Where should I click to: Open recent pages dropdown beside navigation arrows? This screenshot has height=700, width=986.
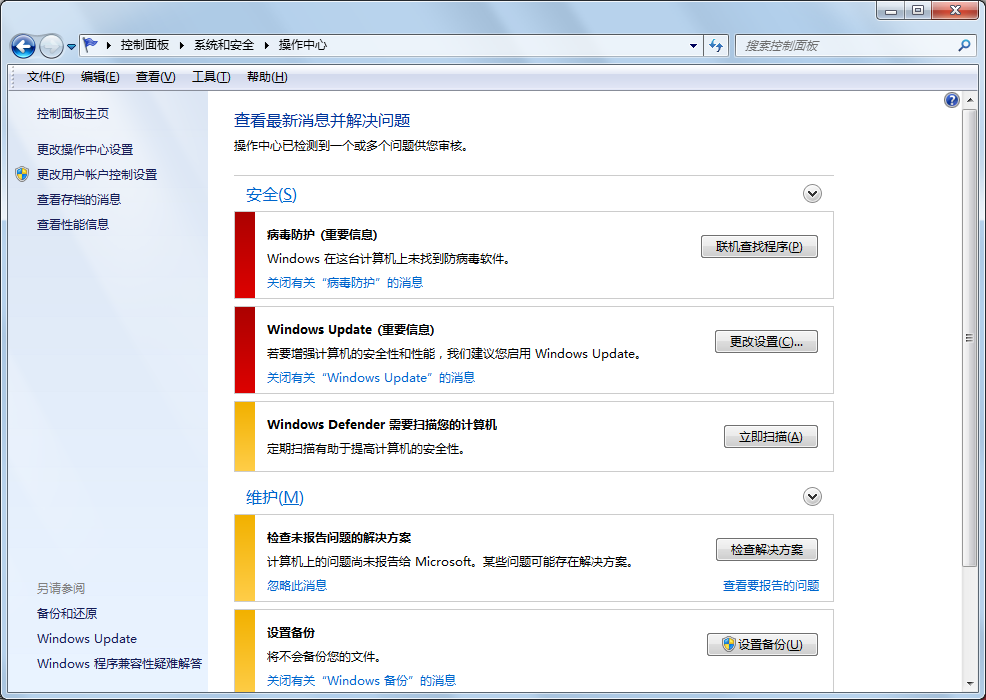pos(71,47)
